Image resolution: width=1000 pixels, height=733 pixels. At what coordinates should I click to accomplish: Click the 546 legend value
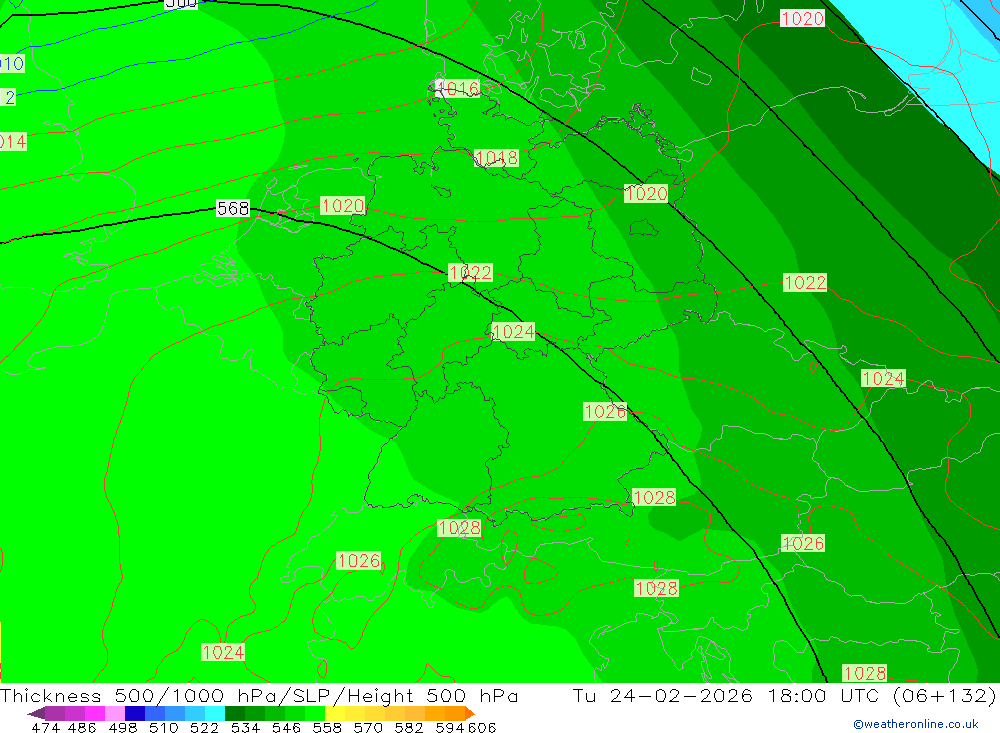point(286,727)
